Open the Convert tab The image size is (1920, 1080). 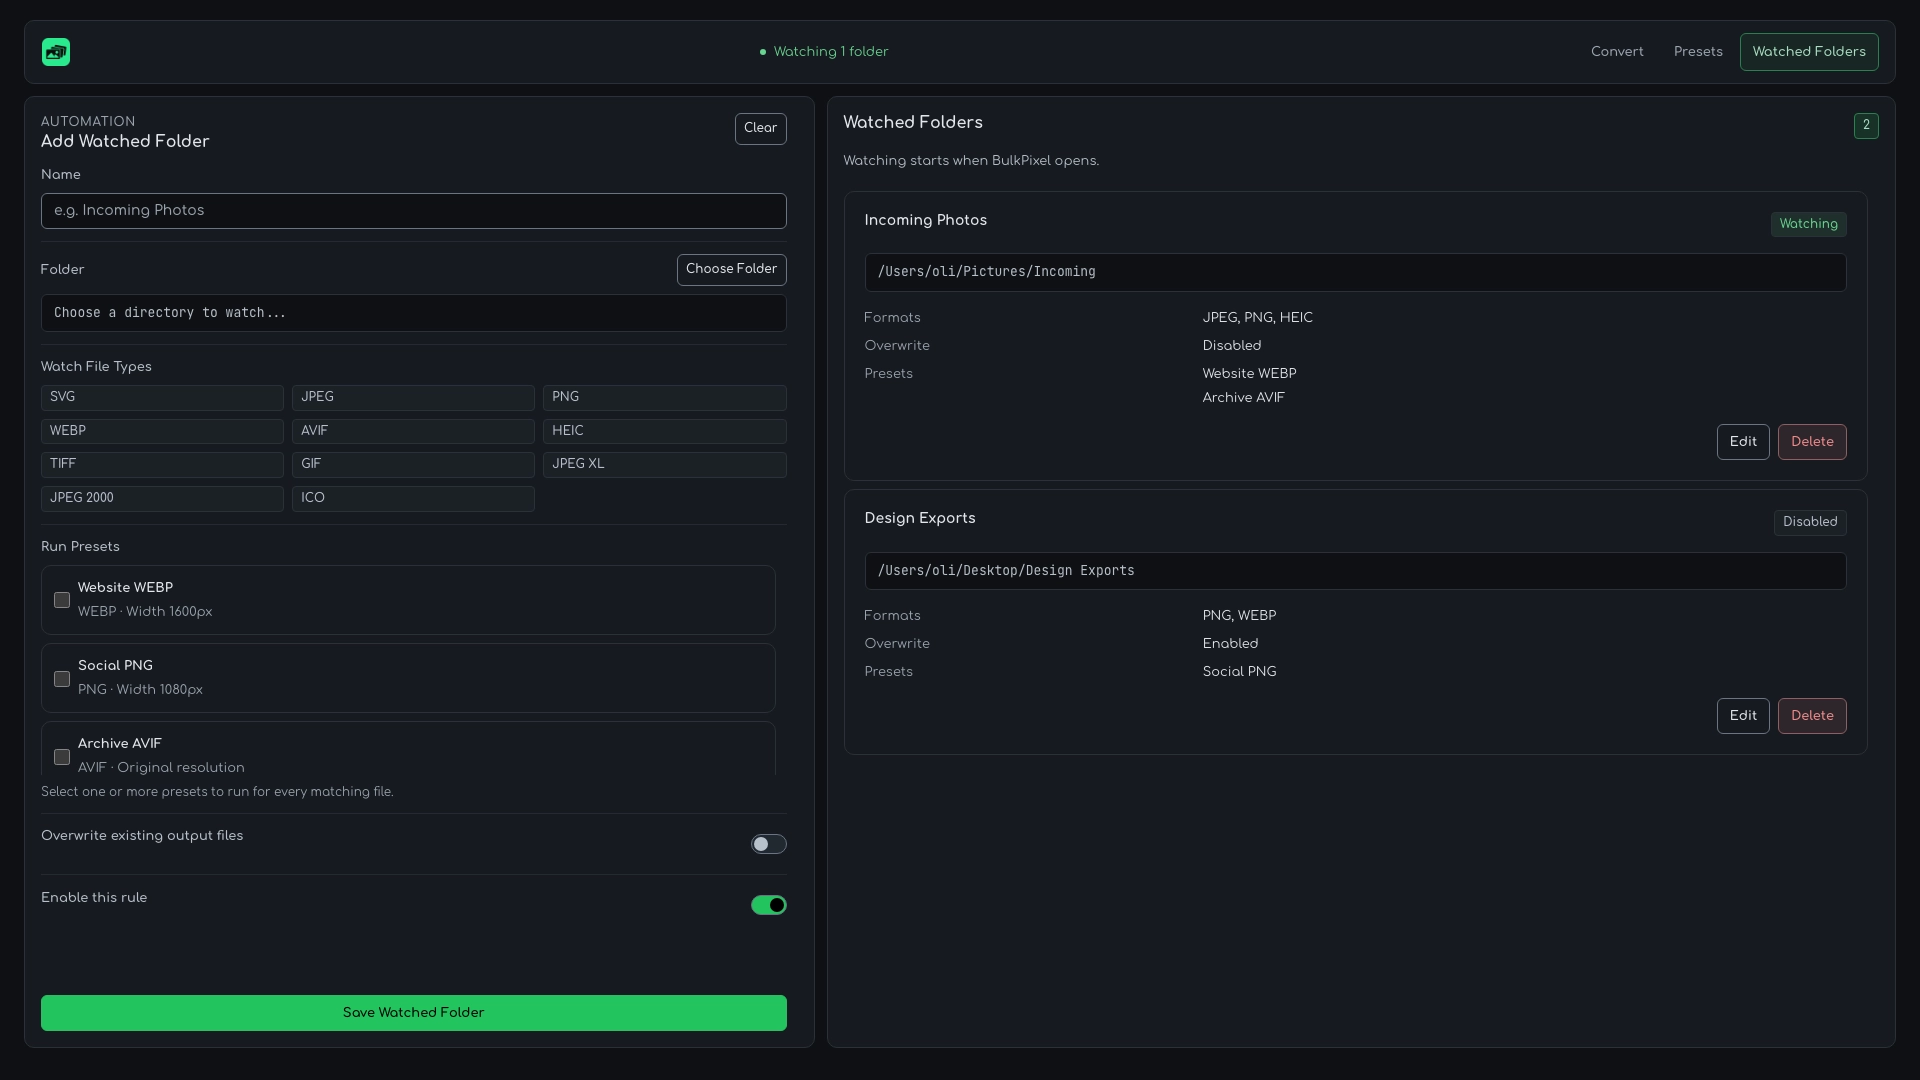pyautogui.click(x=1617, y=52)
